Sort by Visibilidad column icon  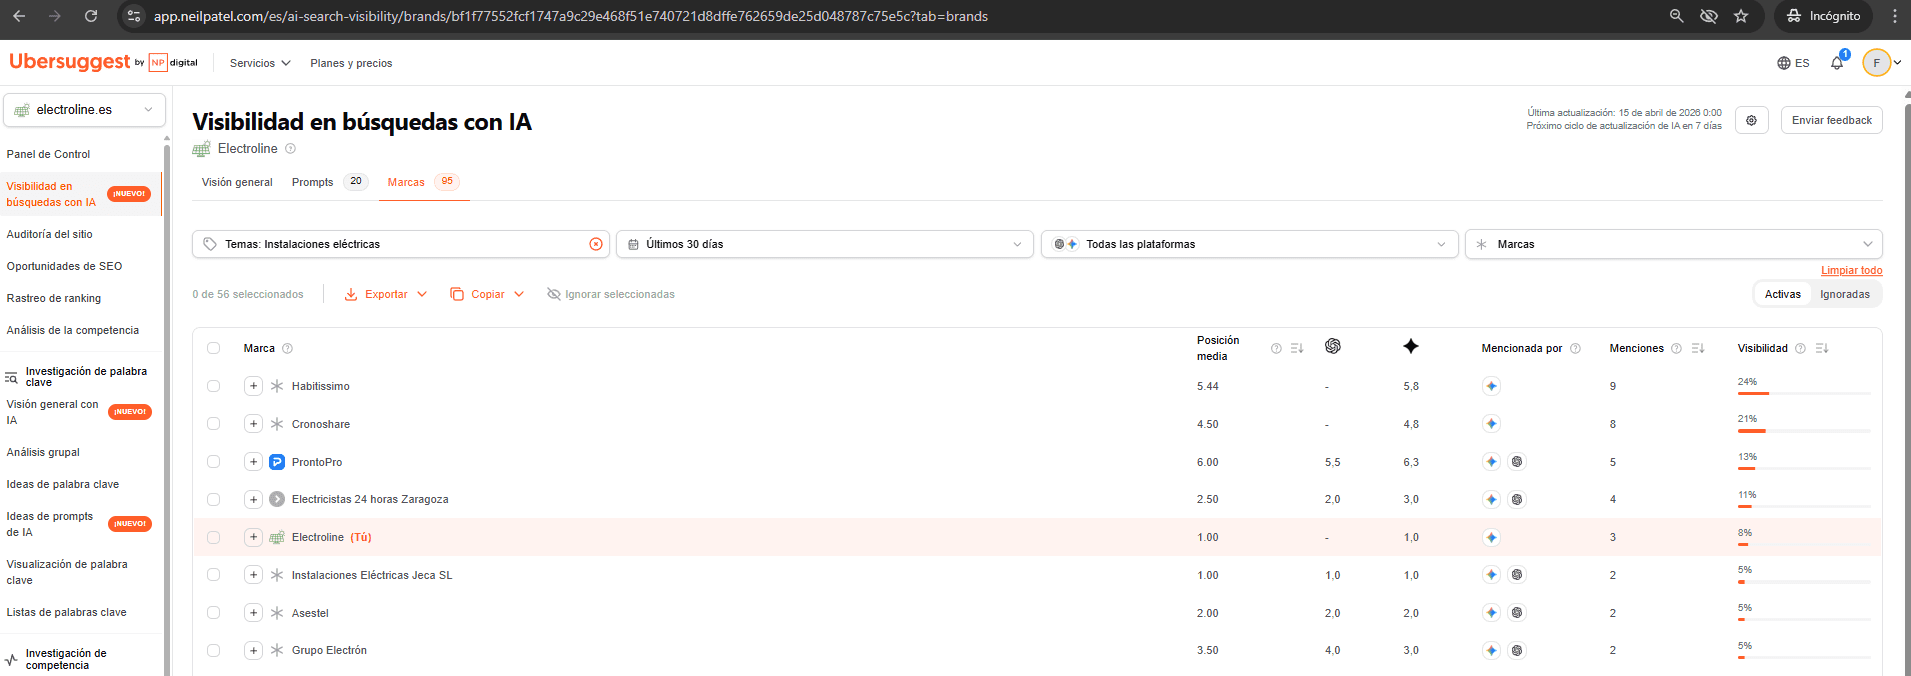pos(1822,349)
